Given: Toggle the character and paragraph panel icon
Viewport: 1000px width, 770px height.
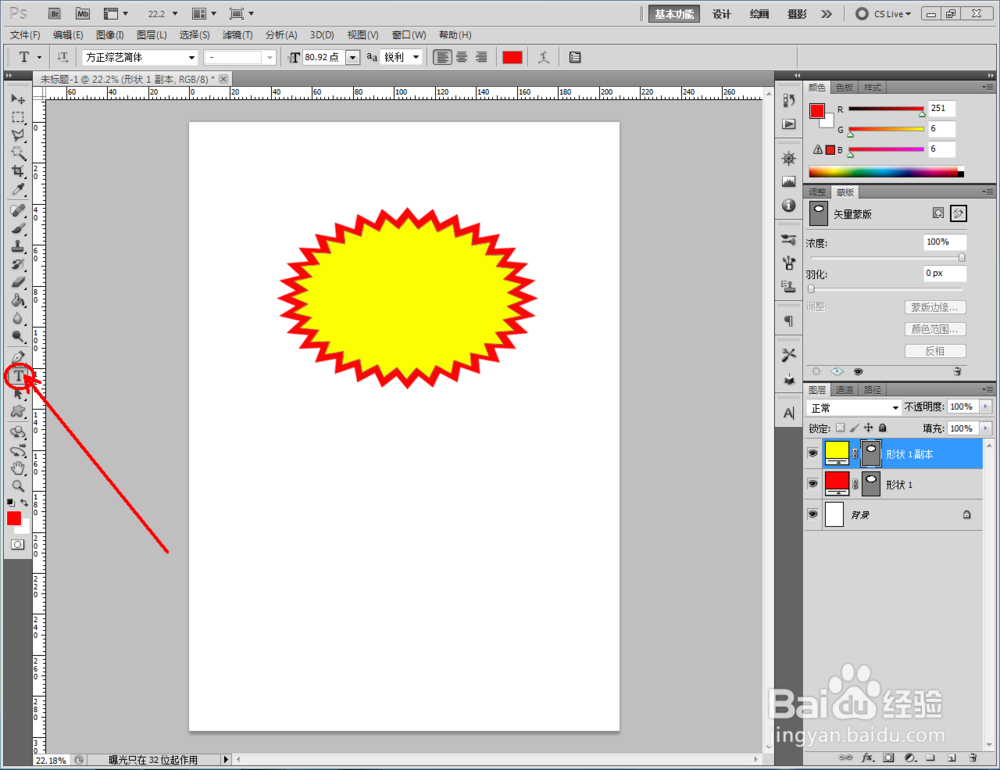Looking at the screenshot, I should (575, 57).
